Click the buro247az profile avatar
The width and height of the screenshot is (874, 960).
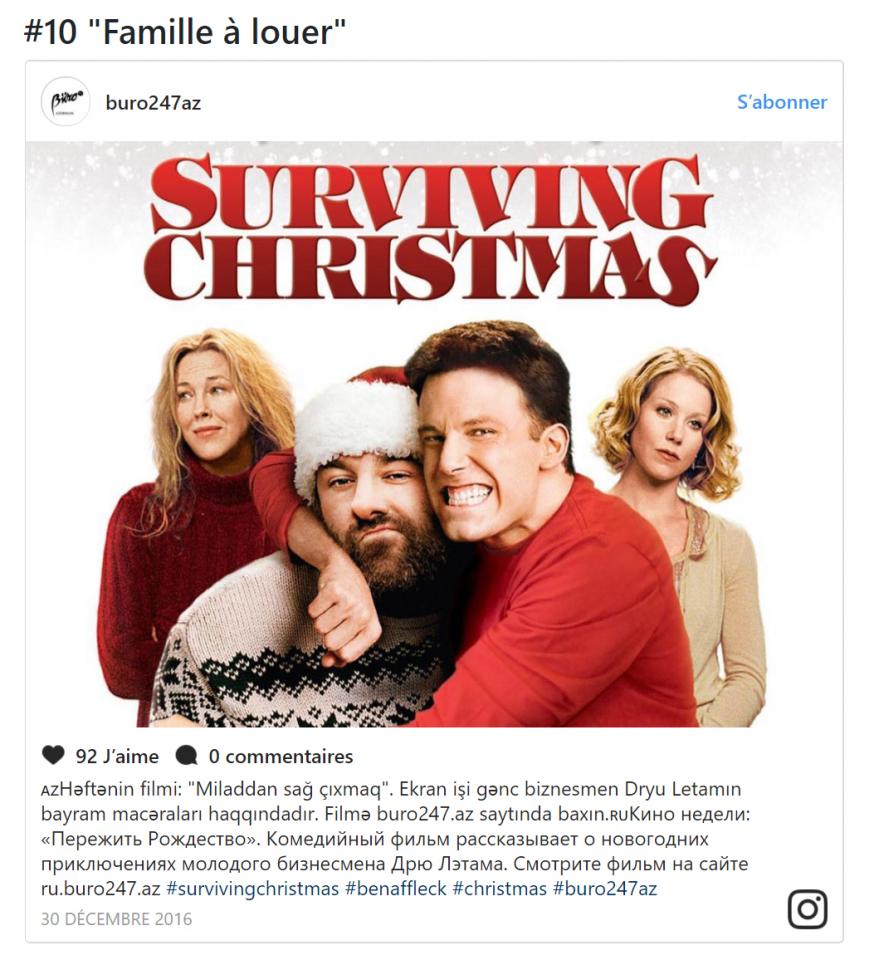tap(65, 102)
